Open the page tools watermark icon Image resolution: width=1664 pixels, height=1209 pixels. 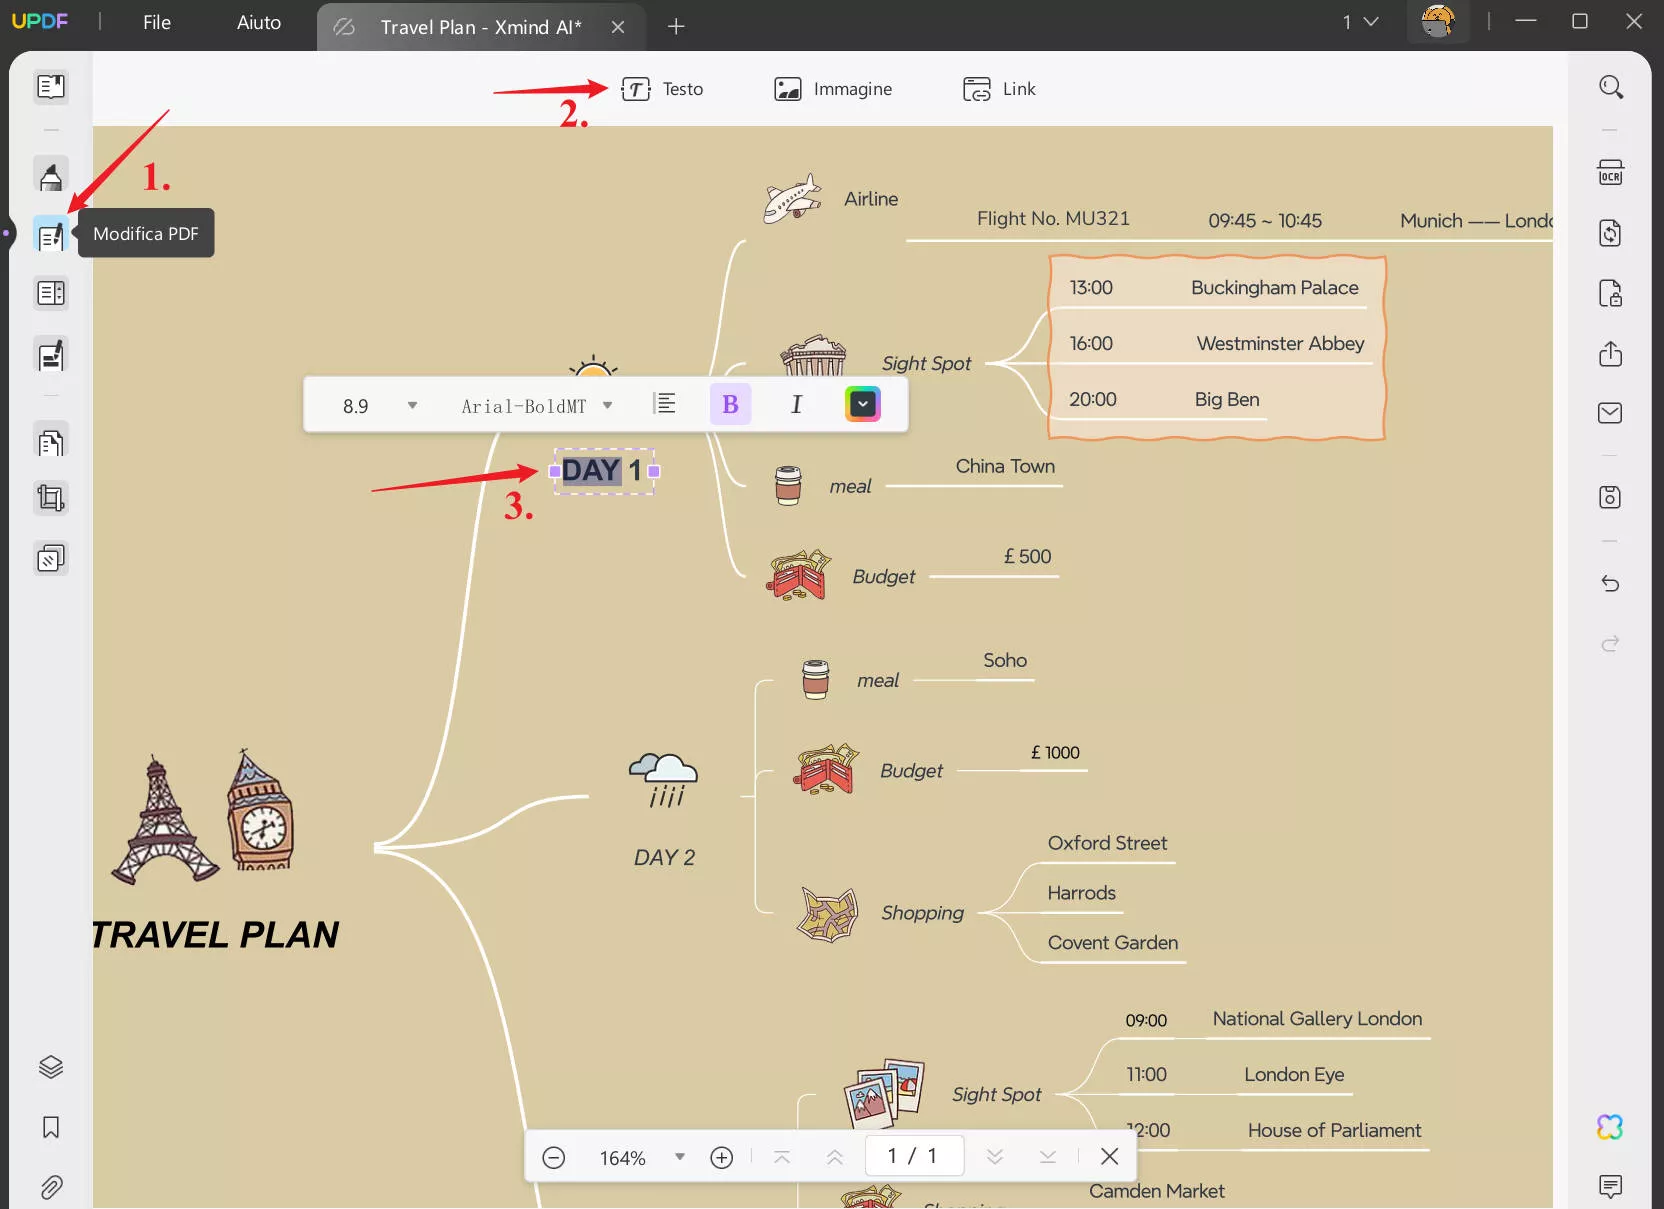[51, 558]
